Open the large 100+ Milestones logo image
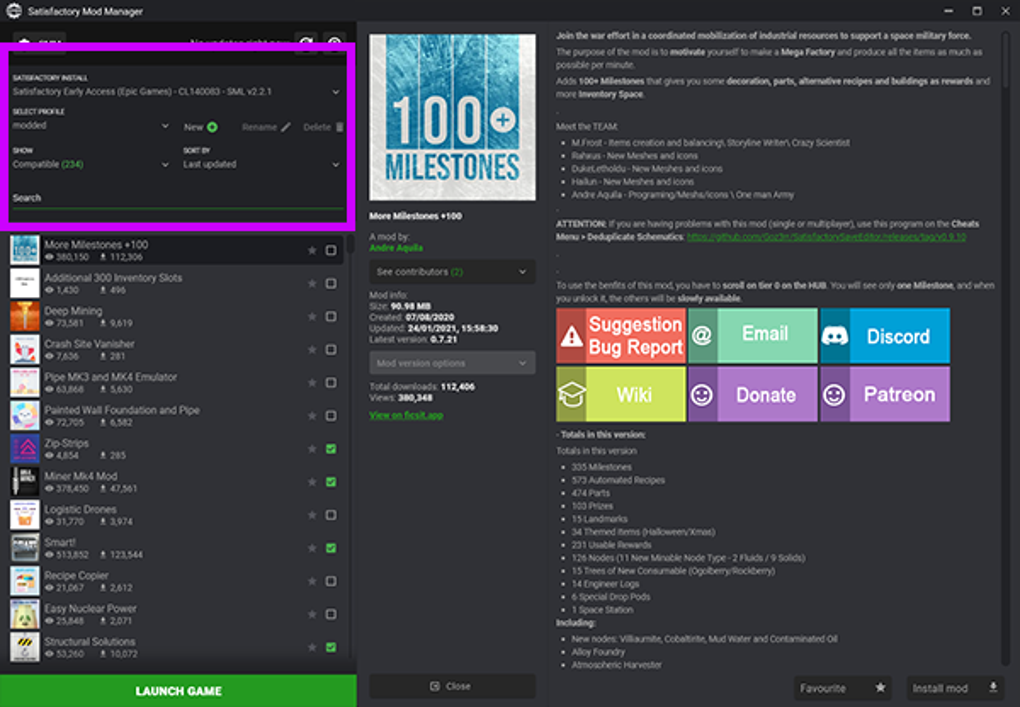Viewport: 1020px width, 707px height. 453,117
